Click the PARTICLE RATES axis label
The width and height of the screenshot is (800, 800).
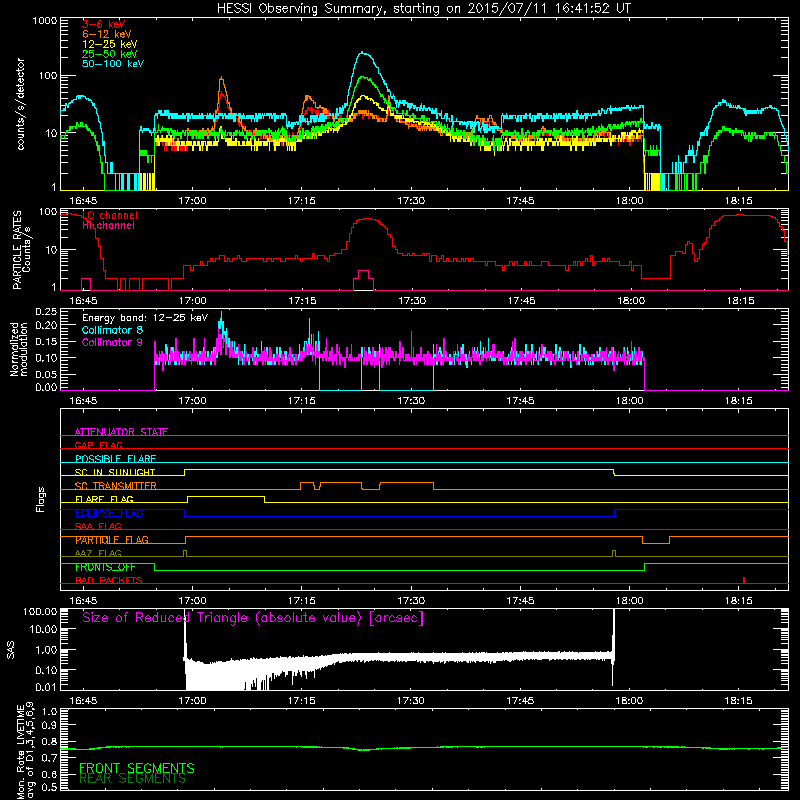click(17, 250)
